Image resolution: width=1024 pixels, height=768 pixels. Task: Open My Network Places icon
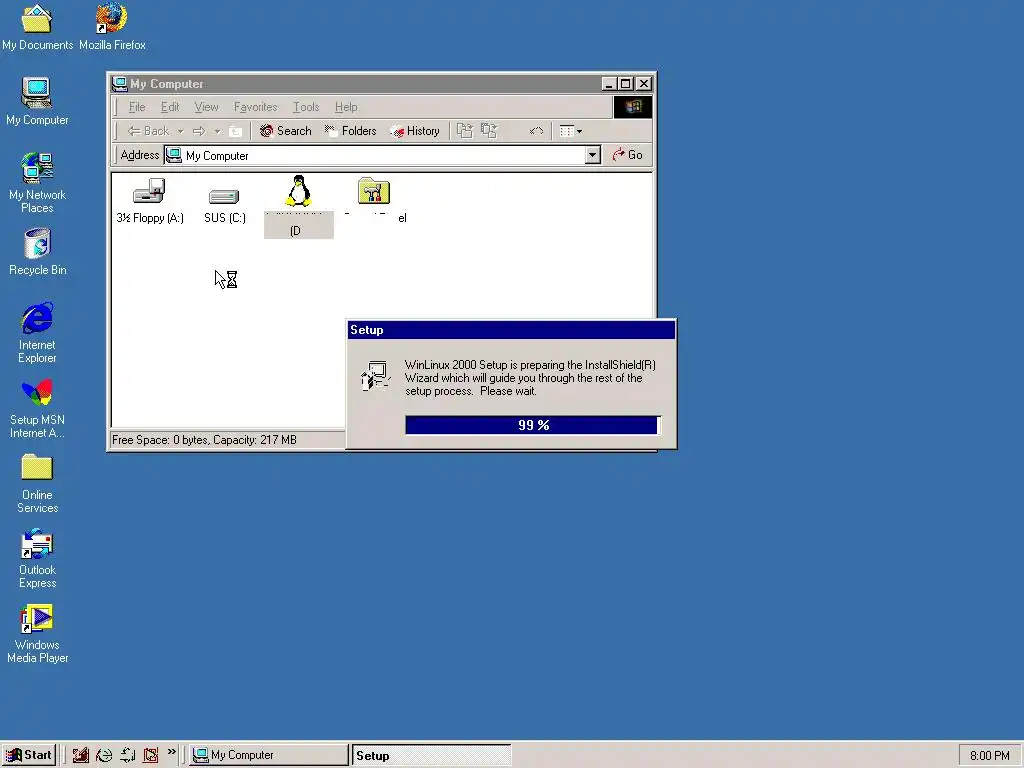(37, 183)
